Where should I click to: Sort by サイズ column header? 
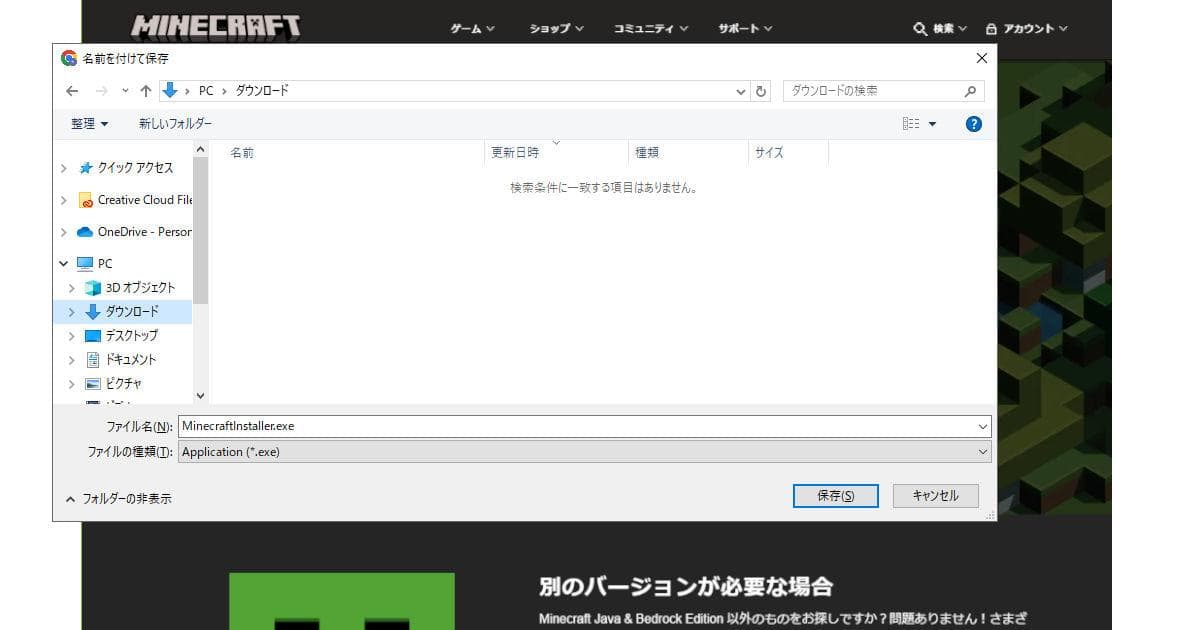point(769,153)
